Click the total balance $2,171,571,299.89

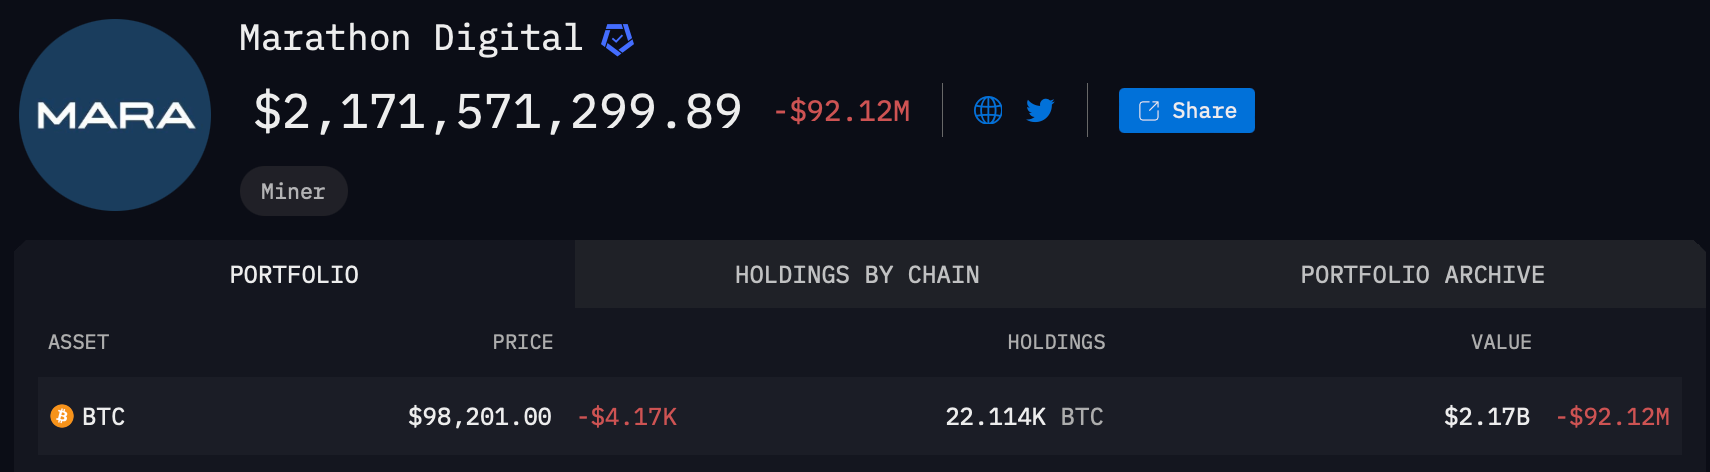(497, 111)
